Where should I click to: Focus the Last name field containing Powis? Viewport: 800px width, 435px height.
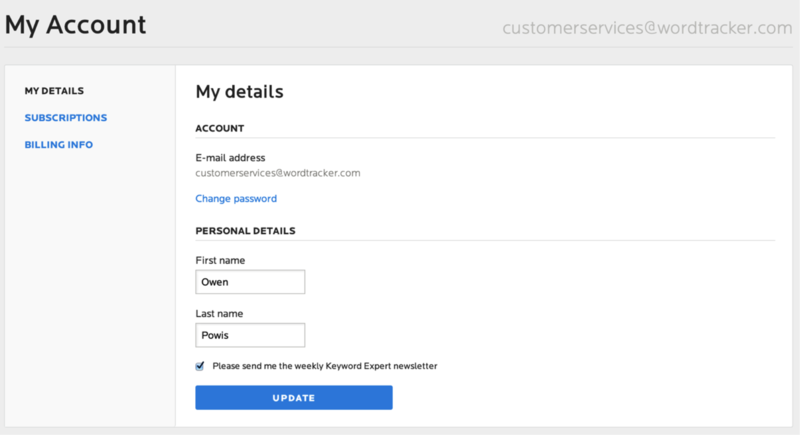pos(250,335)
